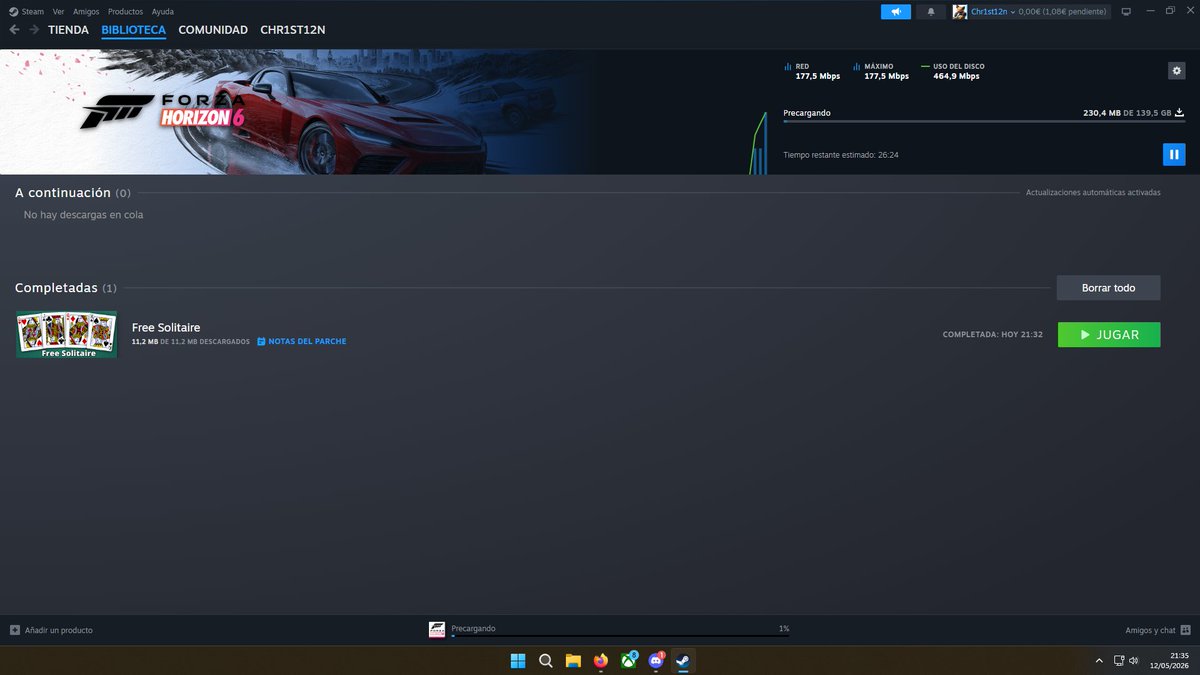Expand the Chr1st12n account dropdown

tap(993, 12)
